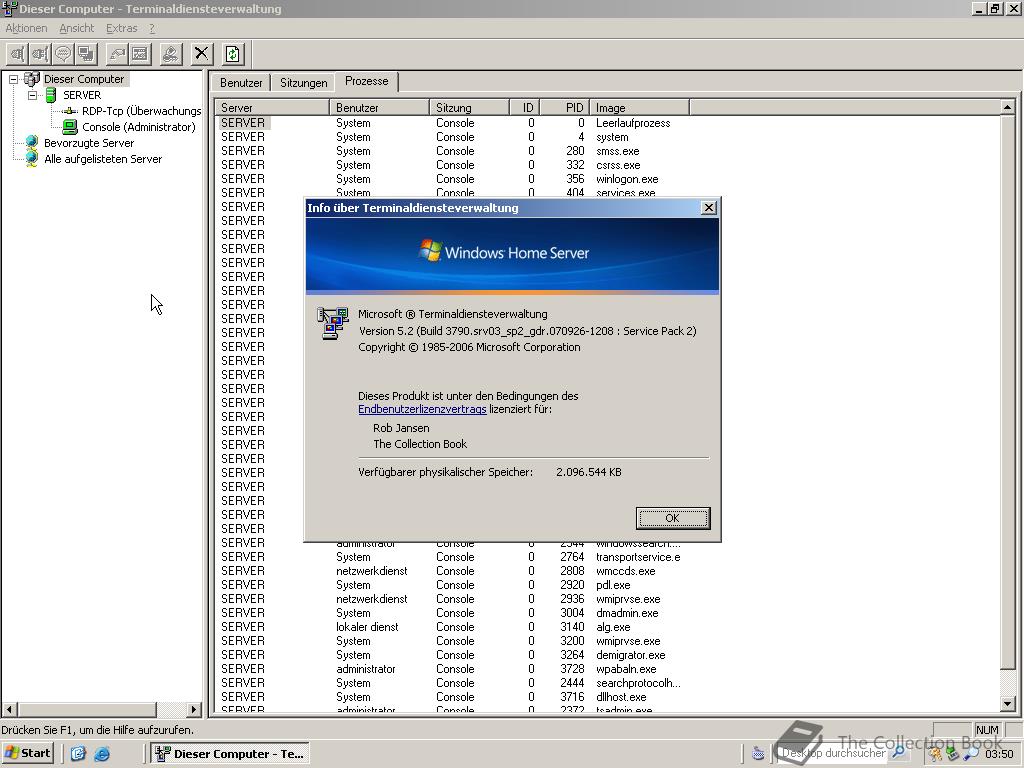The height and width of the screenshot is (768, 1024).
Task: Collapse the SERVER tree node
Action: 32,95
